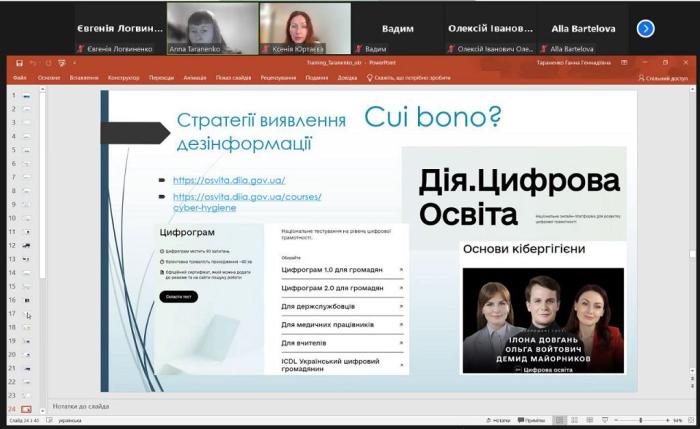Open the Конструктор ribbon tab

pyautogui.click(x=123, y=77)
